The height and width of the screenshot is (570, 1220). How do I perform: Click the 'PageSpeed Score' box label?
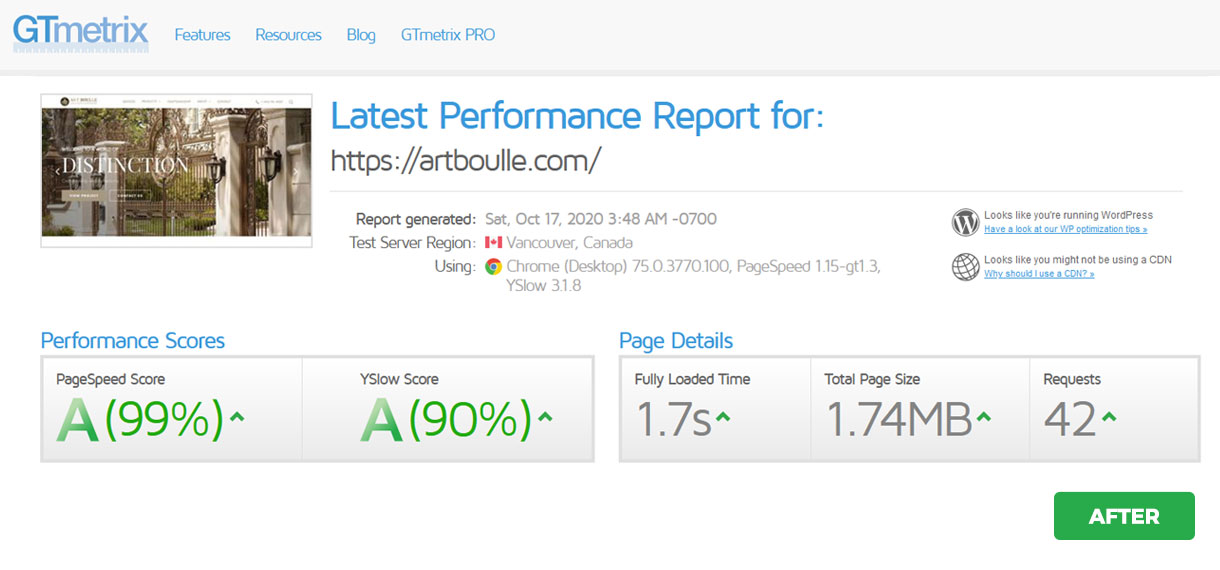click(111, 379)
